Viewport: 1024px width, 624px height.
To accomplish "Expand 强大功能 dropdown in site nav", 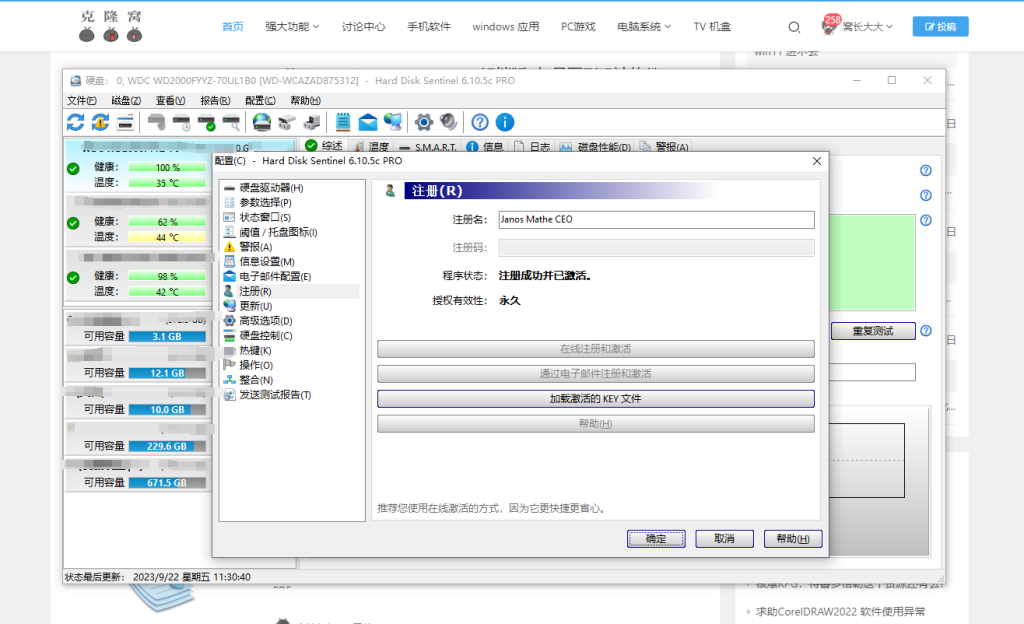I will click(292, 27).
